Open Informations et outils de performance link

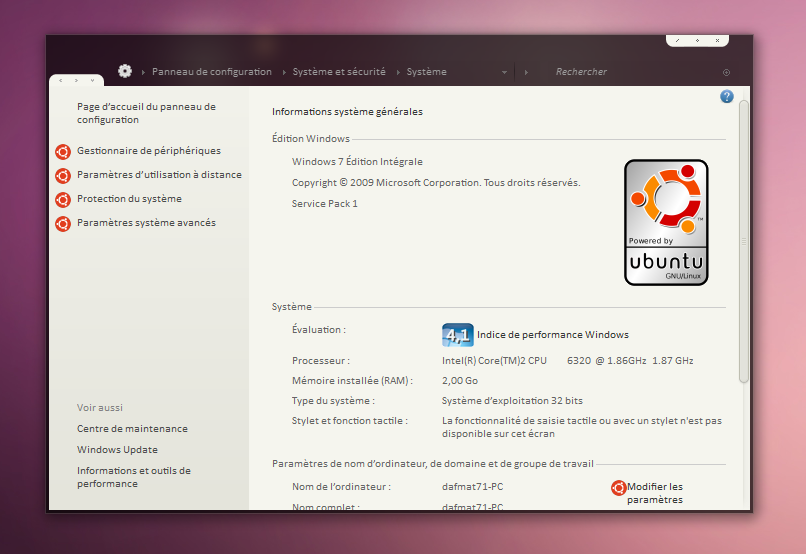[x=134, y=477]
